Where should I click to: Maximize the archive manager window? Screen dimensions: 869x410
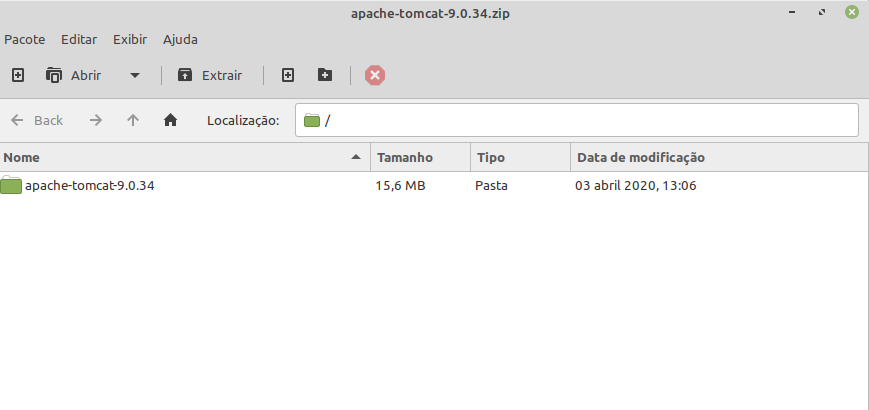point(822,12)
